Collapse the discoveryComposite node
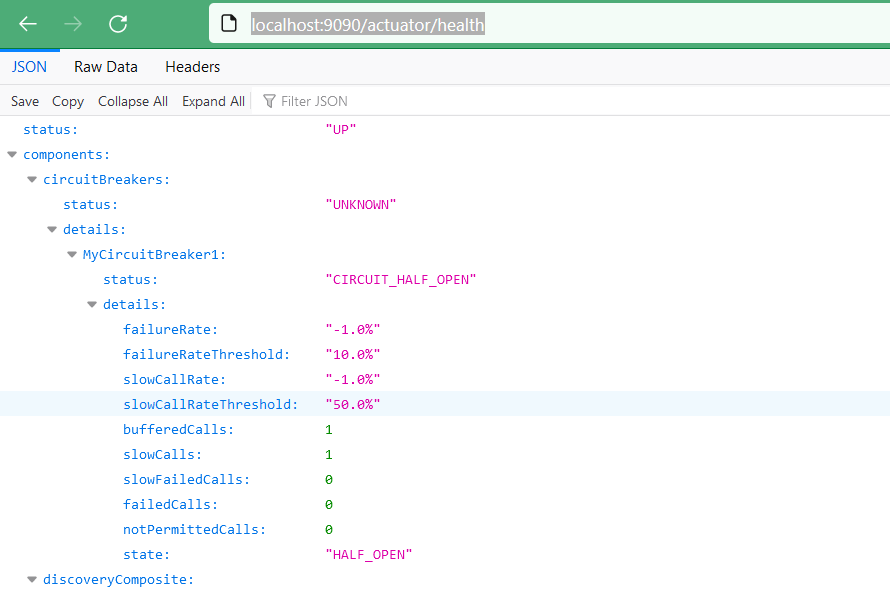The image size is (890, 590). [32, 579]
